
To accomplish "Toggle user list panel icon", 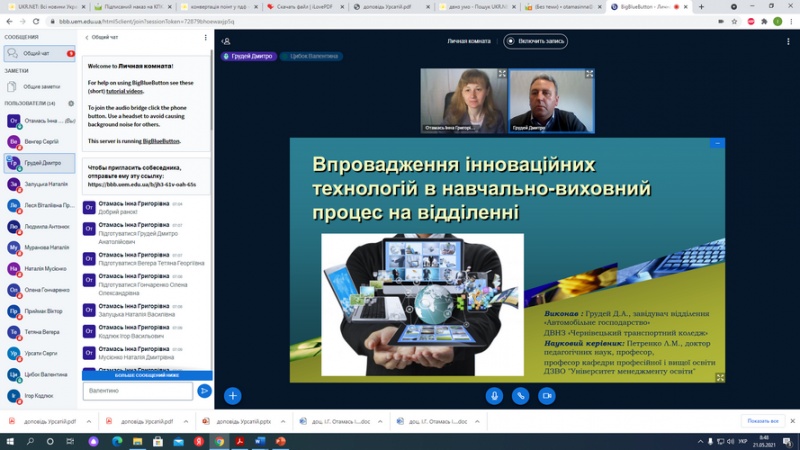I will click(226, 41).
